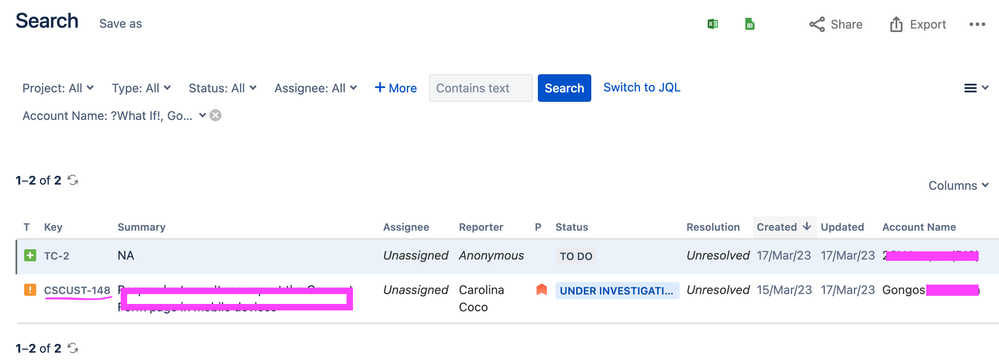Click the green issue type icon for TC-2

pos(29,256)
